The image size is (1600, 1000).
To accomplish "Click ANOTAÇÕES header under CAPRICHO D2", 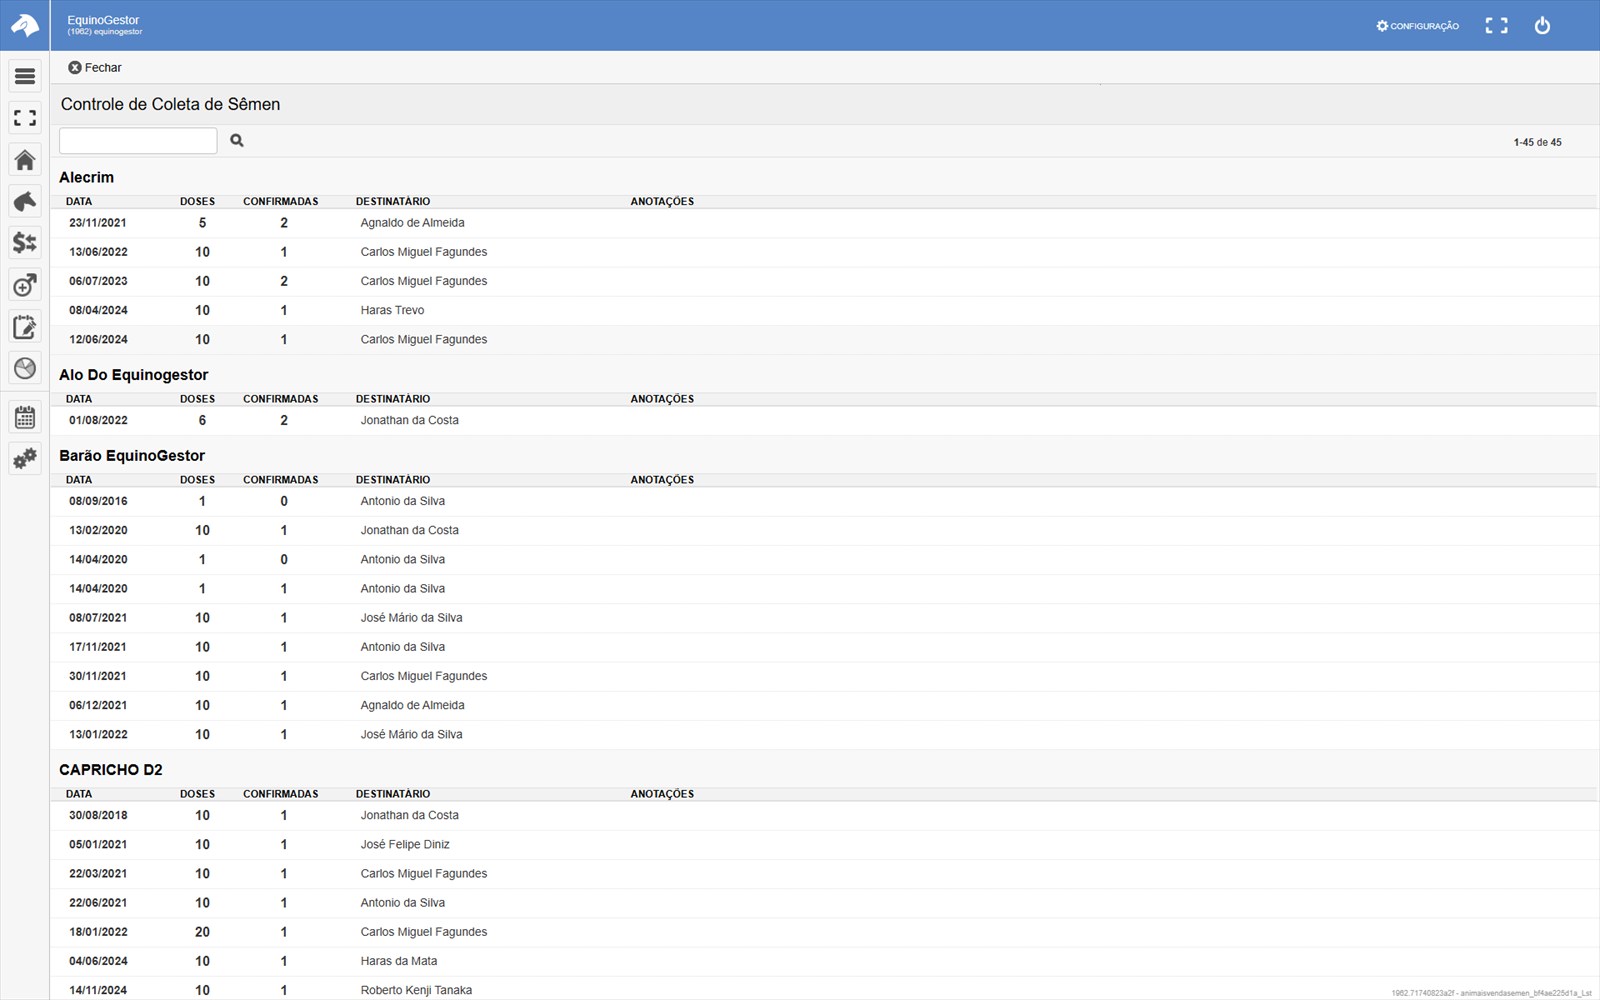I will pyautogui.click(x=662, y=794).
